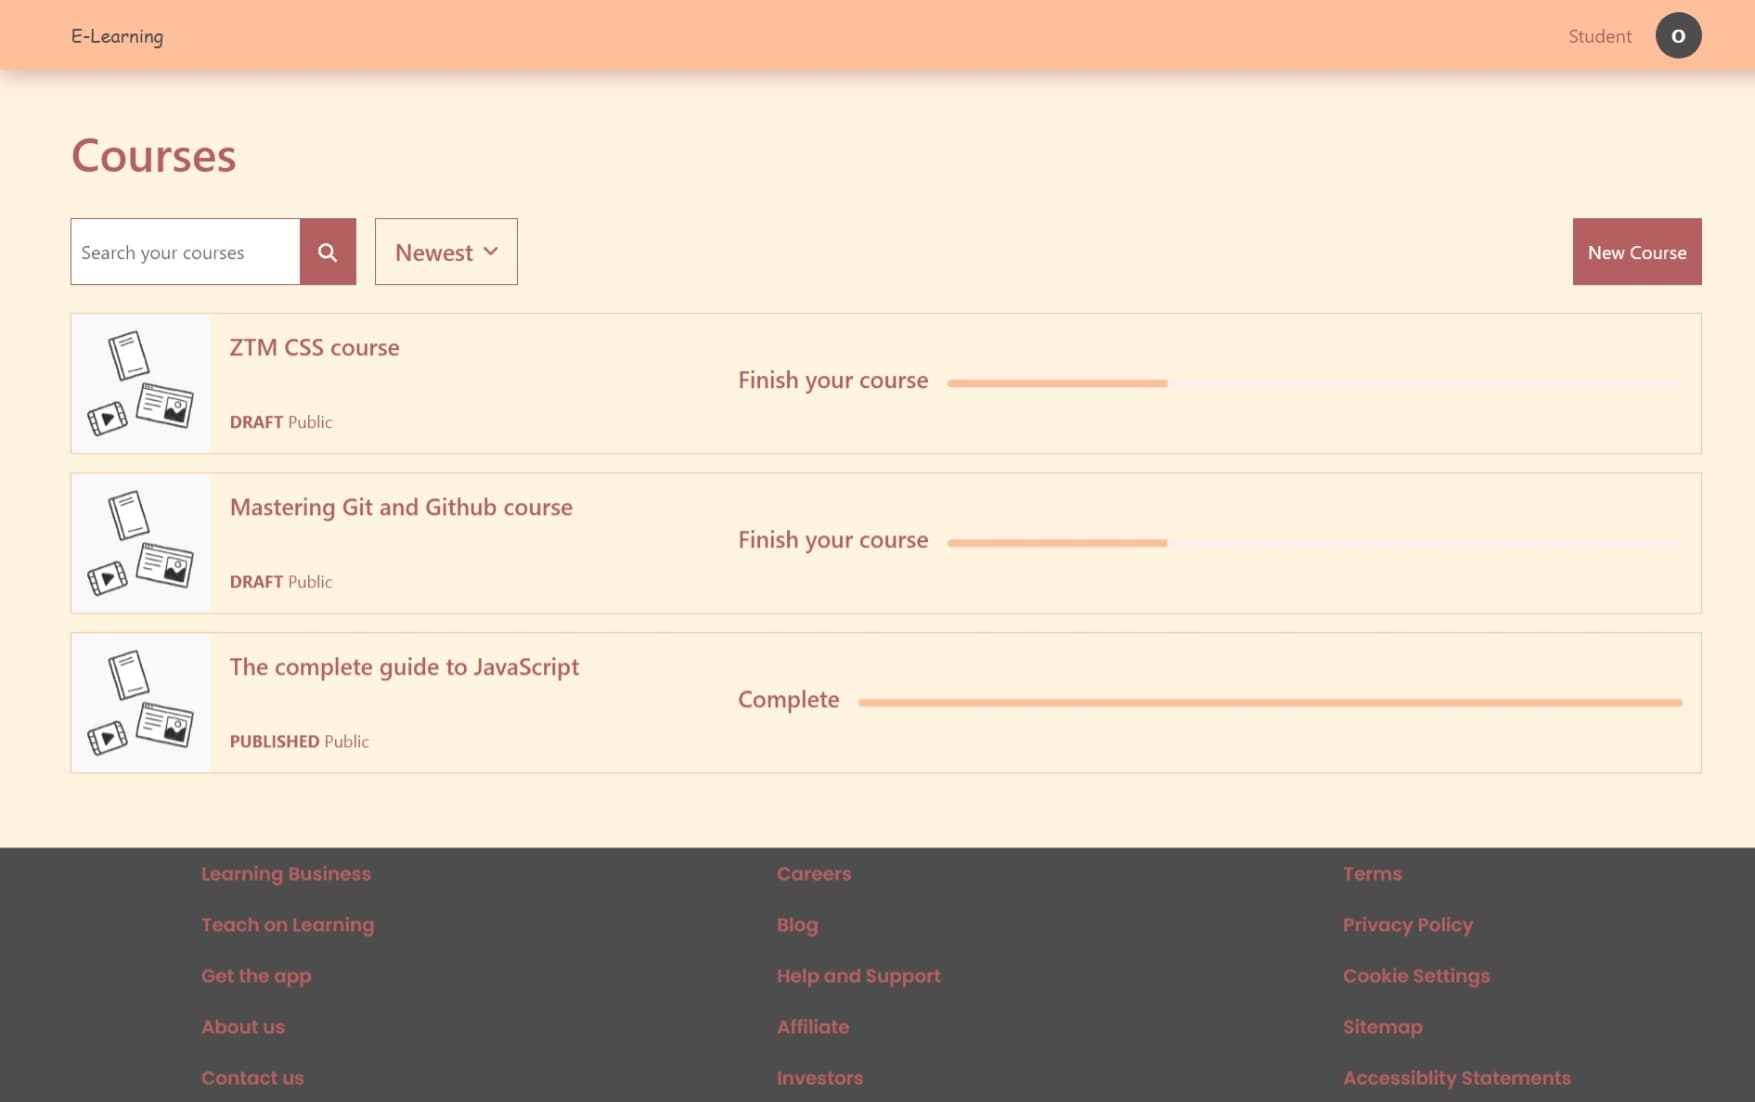Expand the Newest sort dropdown
1755x1102 pixels.
(x=446, y=252)
